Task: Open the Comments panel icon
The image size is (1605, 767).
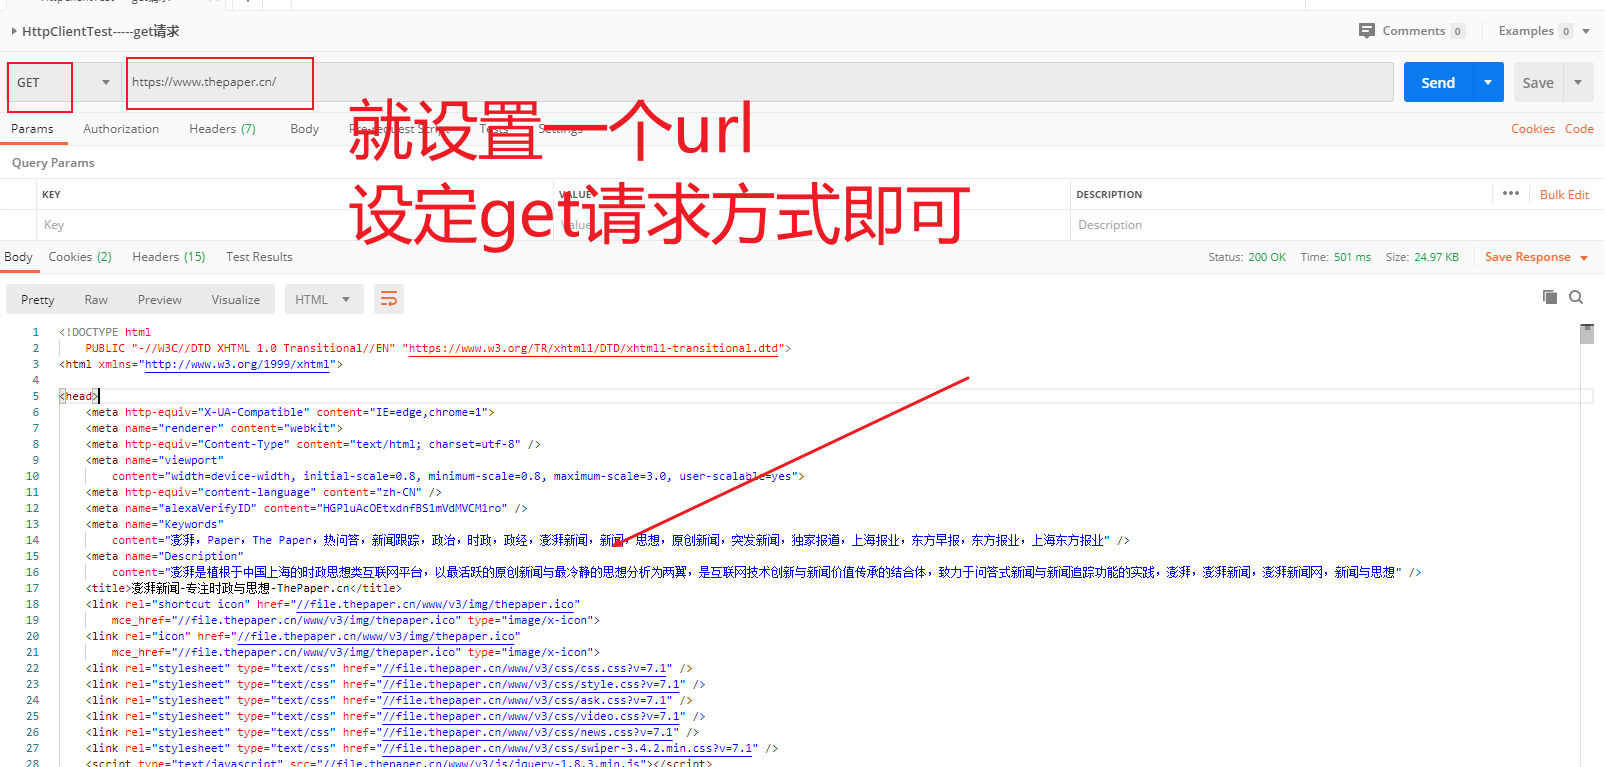Action: 1367,31
